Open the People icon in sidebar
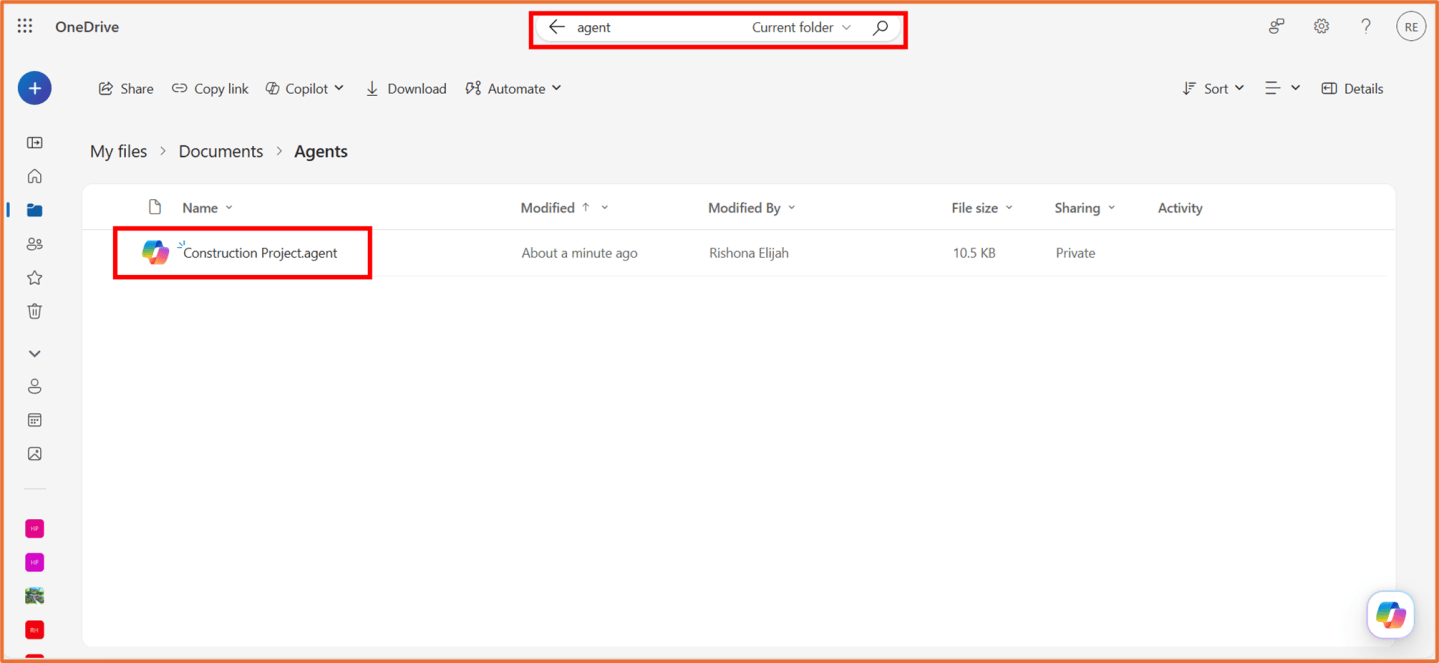Screen dimensions: 1439x663 35,386
